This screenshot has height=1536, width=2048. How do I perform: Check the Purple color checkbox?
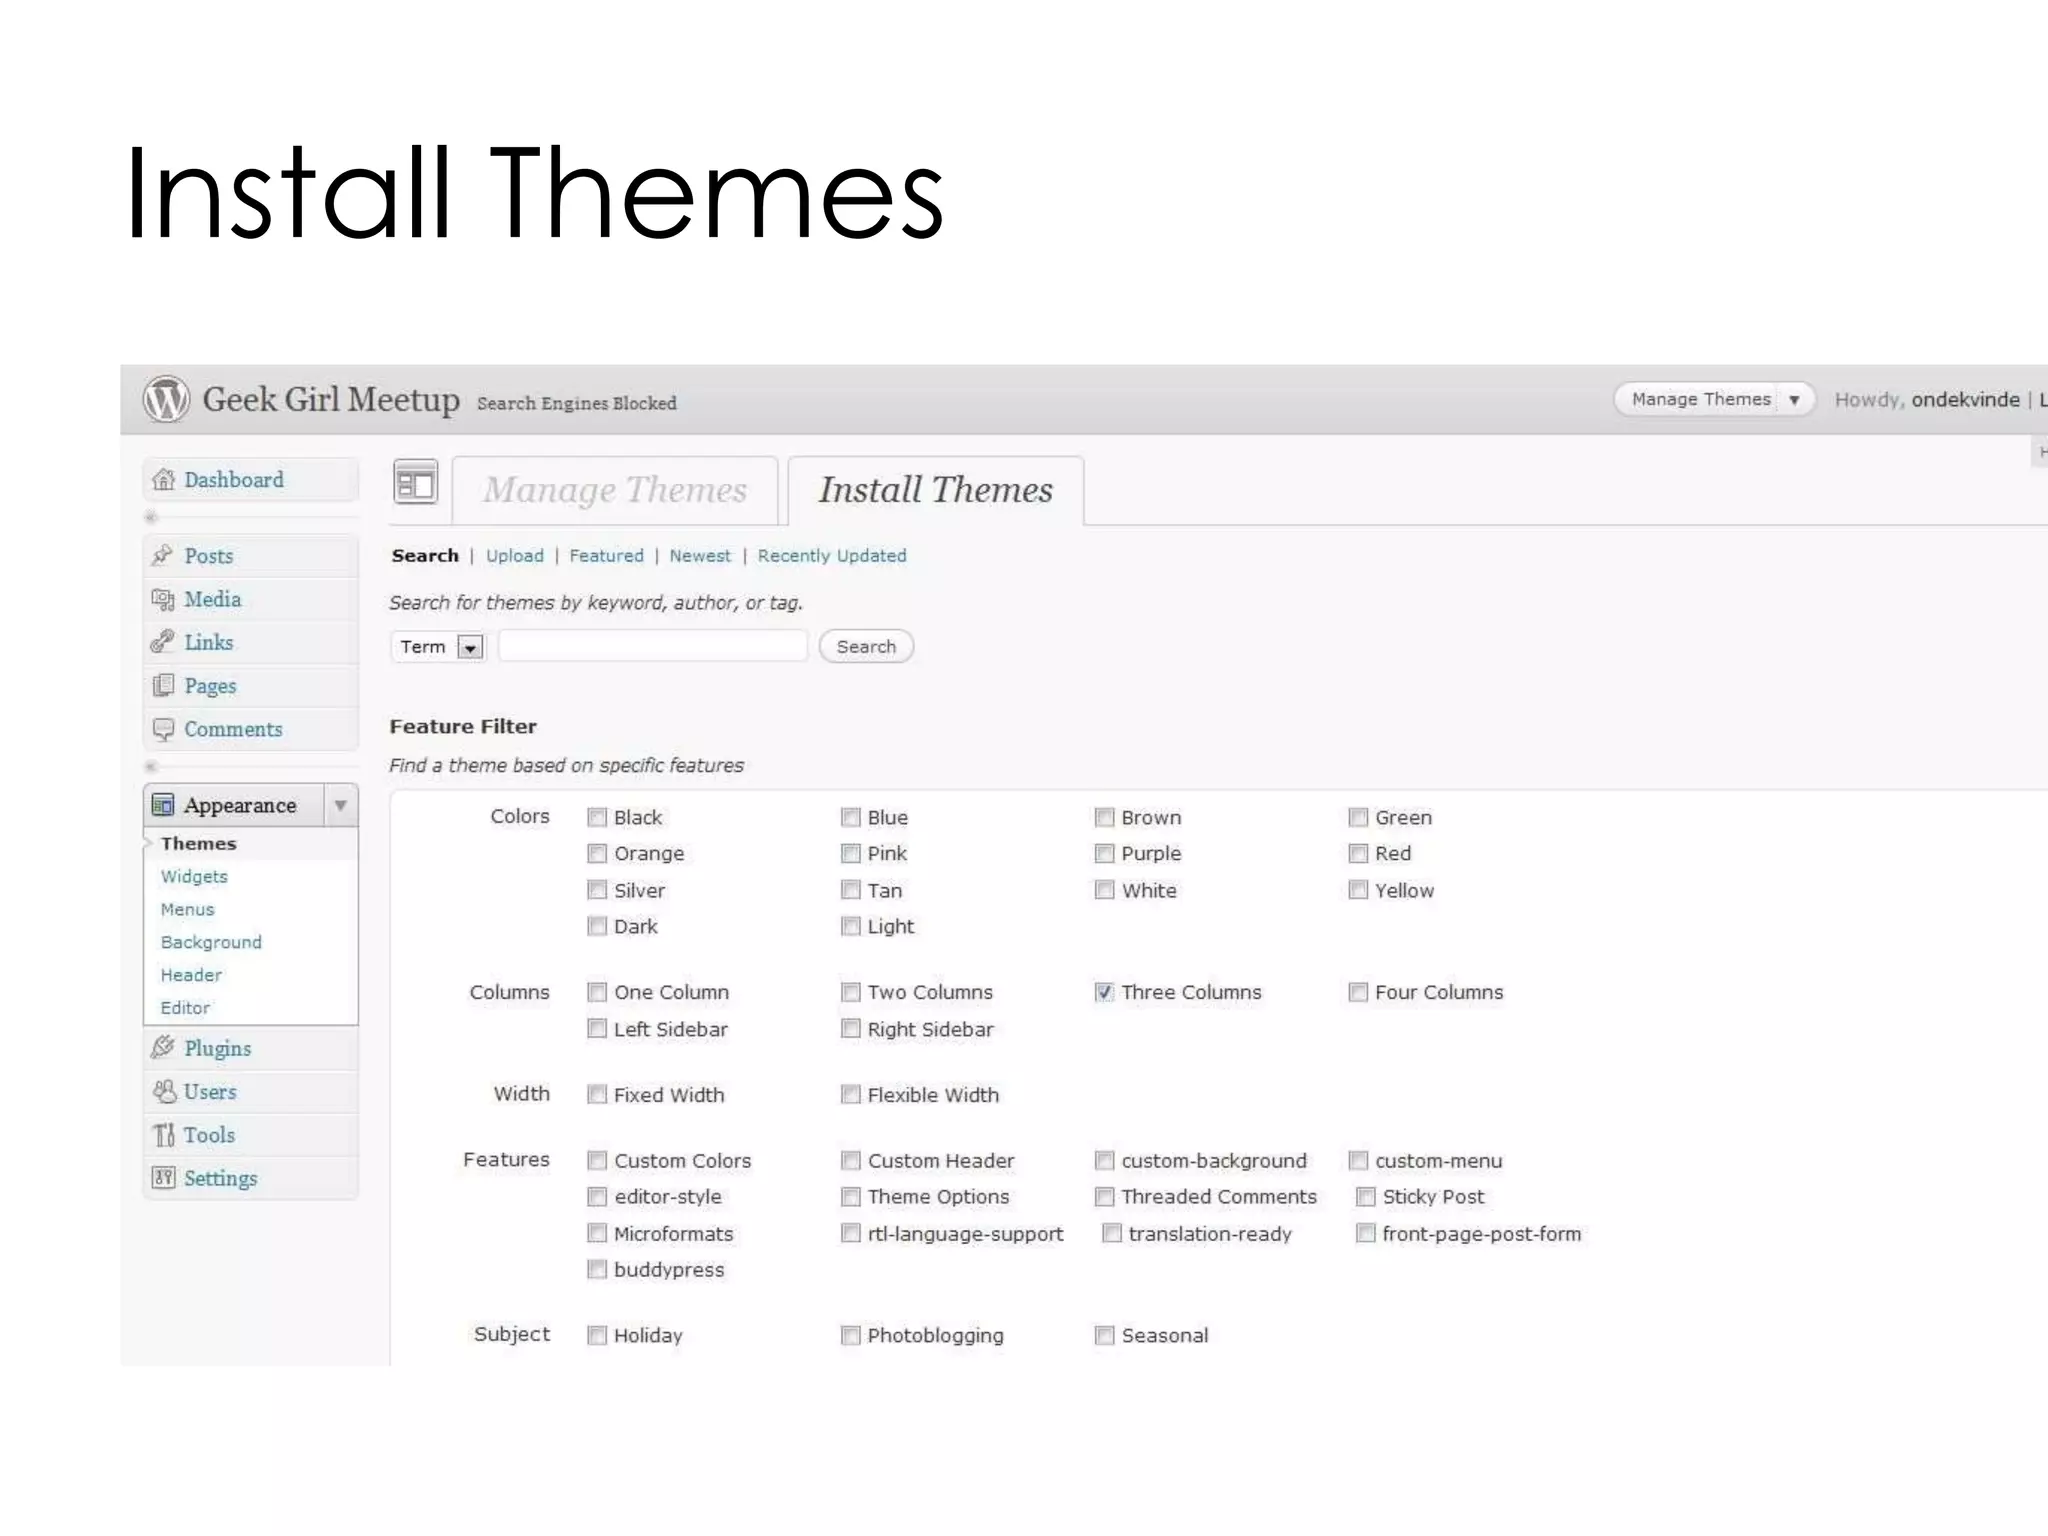pos(1104,853)
